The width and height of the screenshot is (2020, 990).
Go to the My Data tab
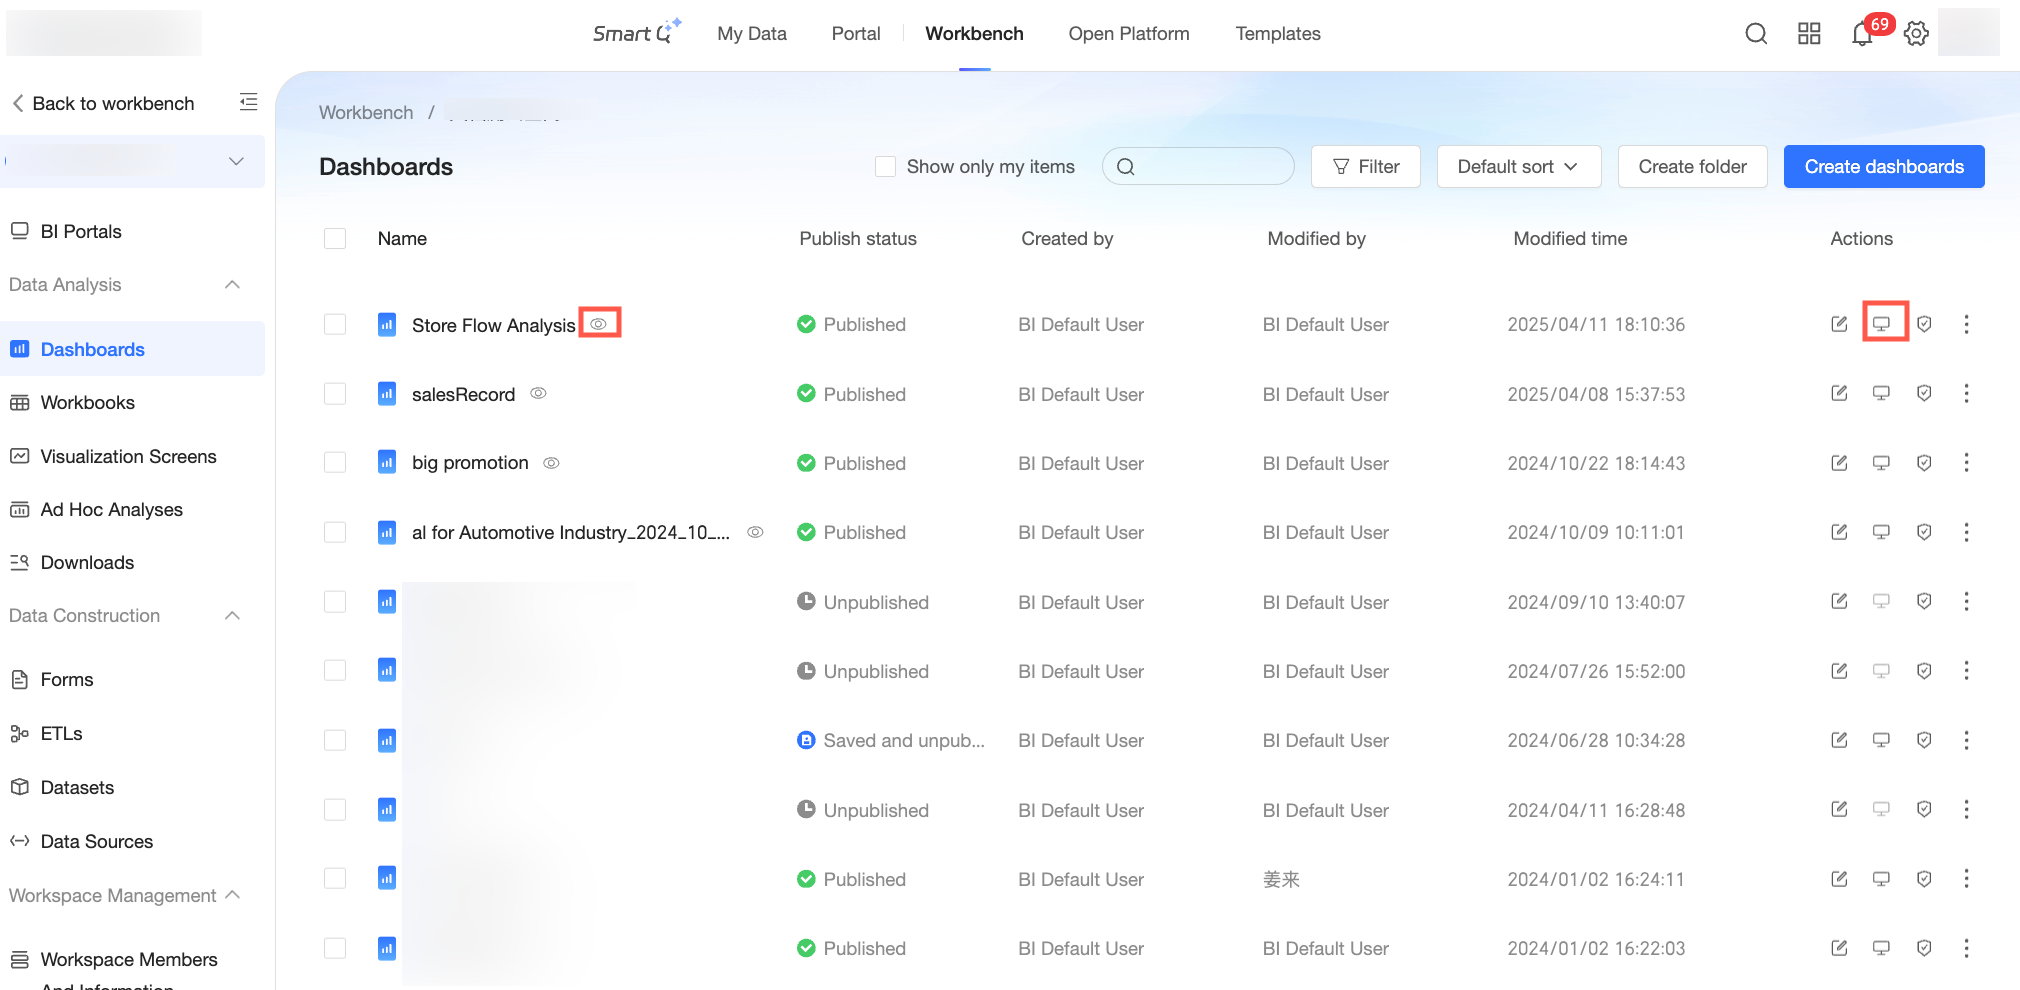(752, 34)
